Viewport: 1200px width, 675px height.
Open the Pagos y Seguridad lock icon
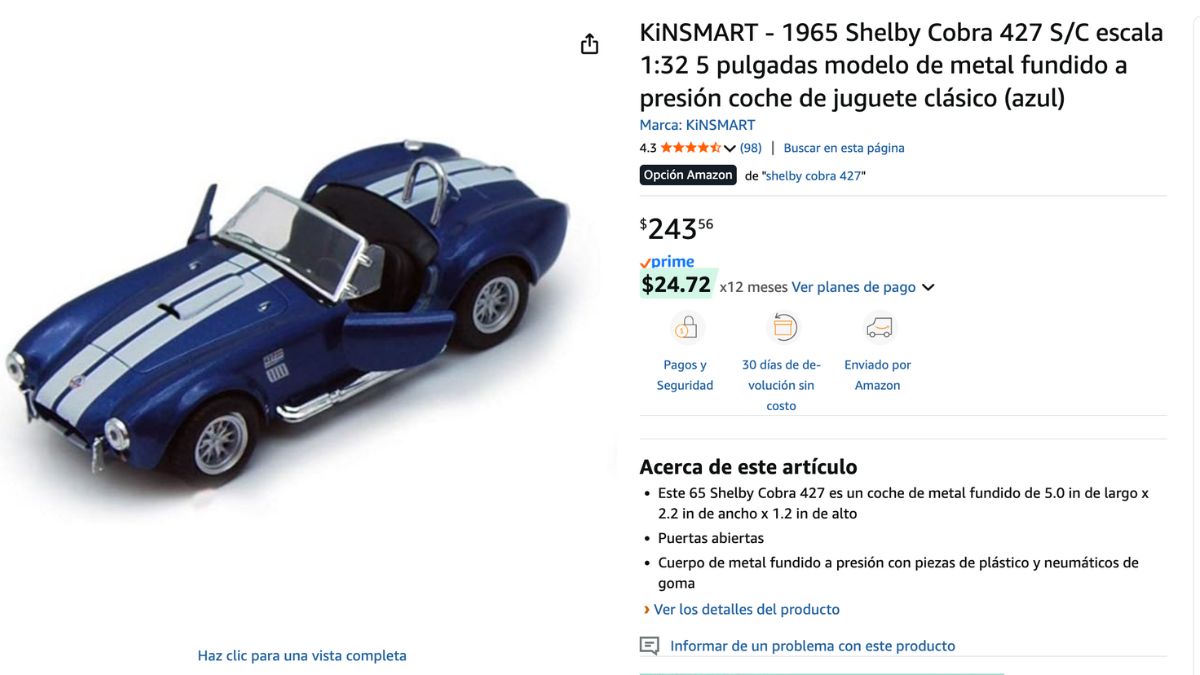click(x=686, y=327)
